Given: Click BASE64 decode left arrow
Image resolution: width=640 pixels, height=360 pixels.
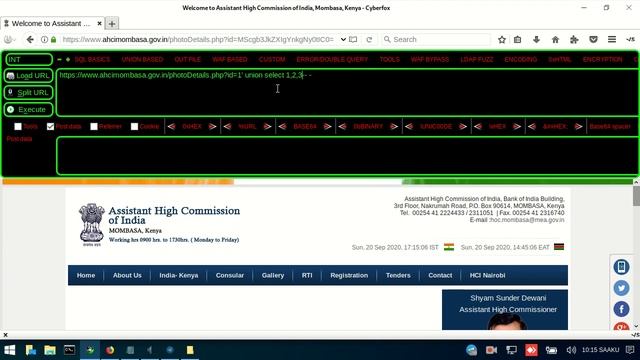Looking at the screenshot, I should [x=282, y=127].
